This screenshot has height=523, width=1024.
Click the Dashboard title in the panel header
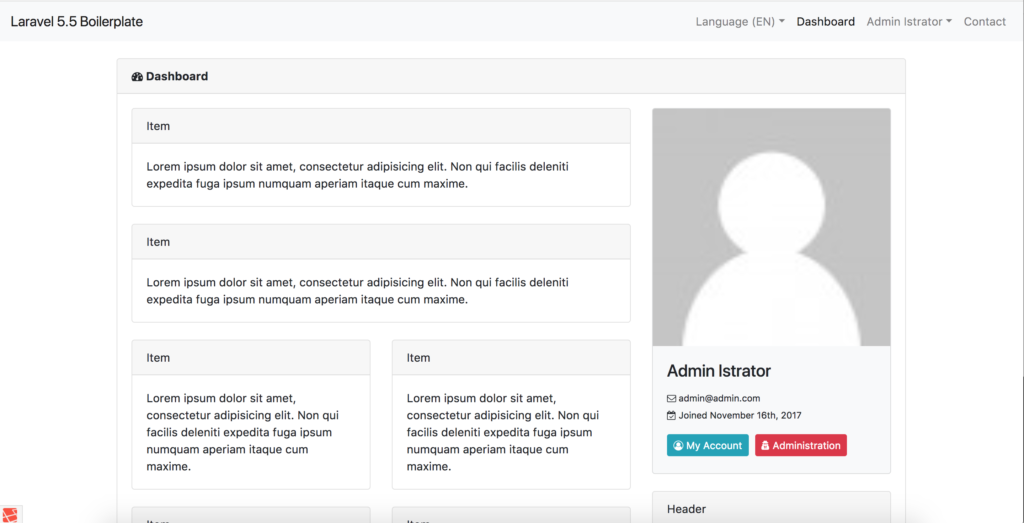(177, 76)
